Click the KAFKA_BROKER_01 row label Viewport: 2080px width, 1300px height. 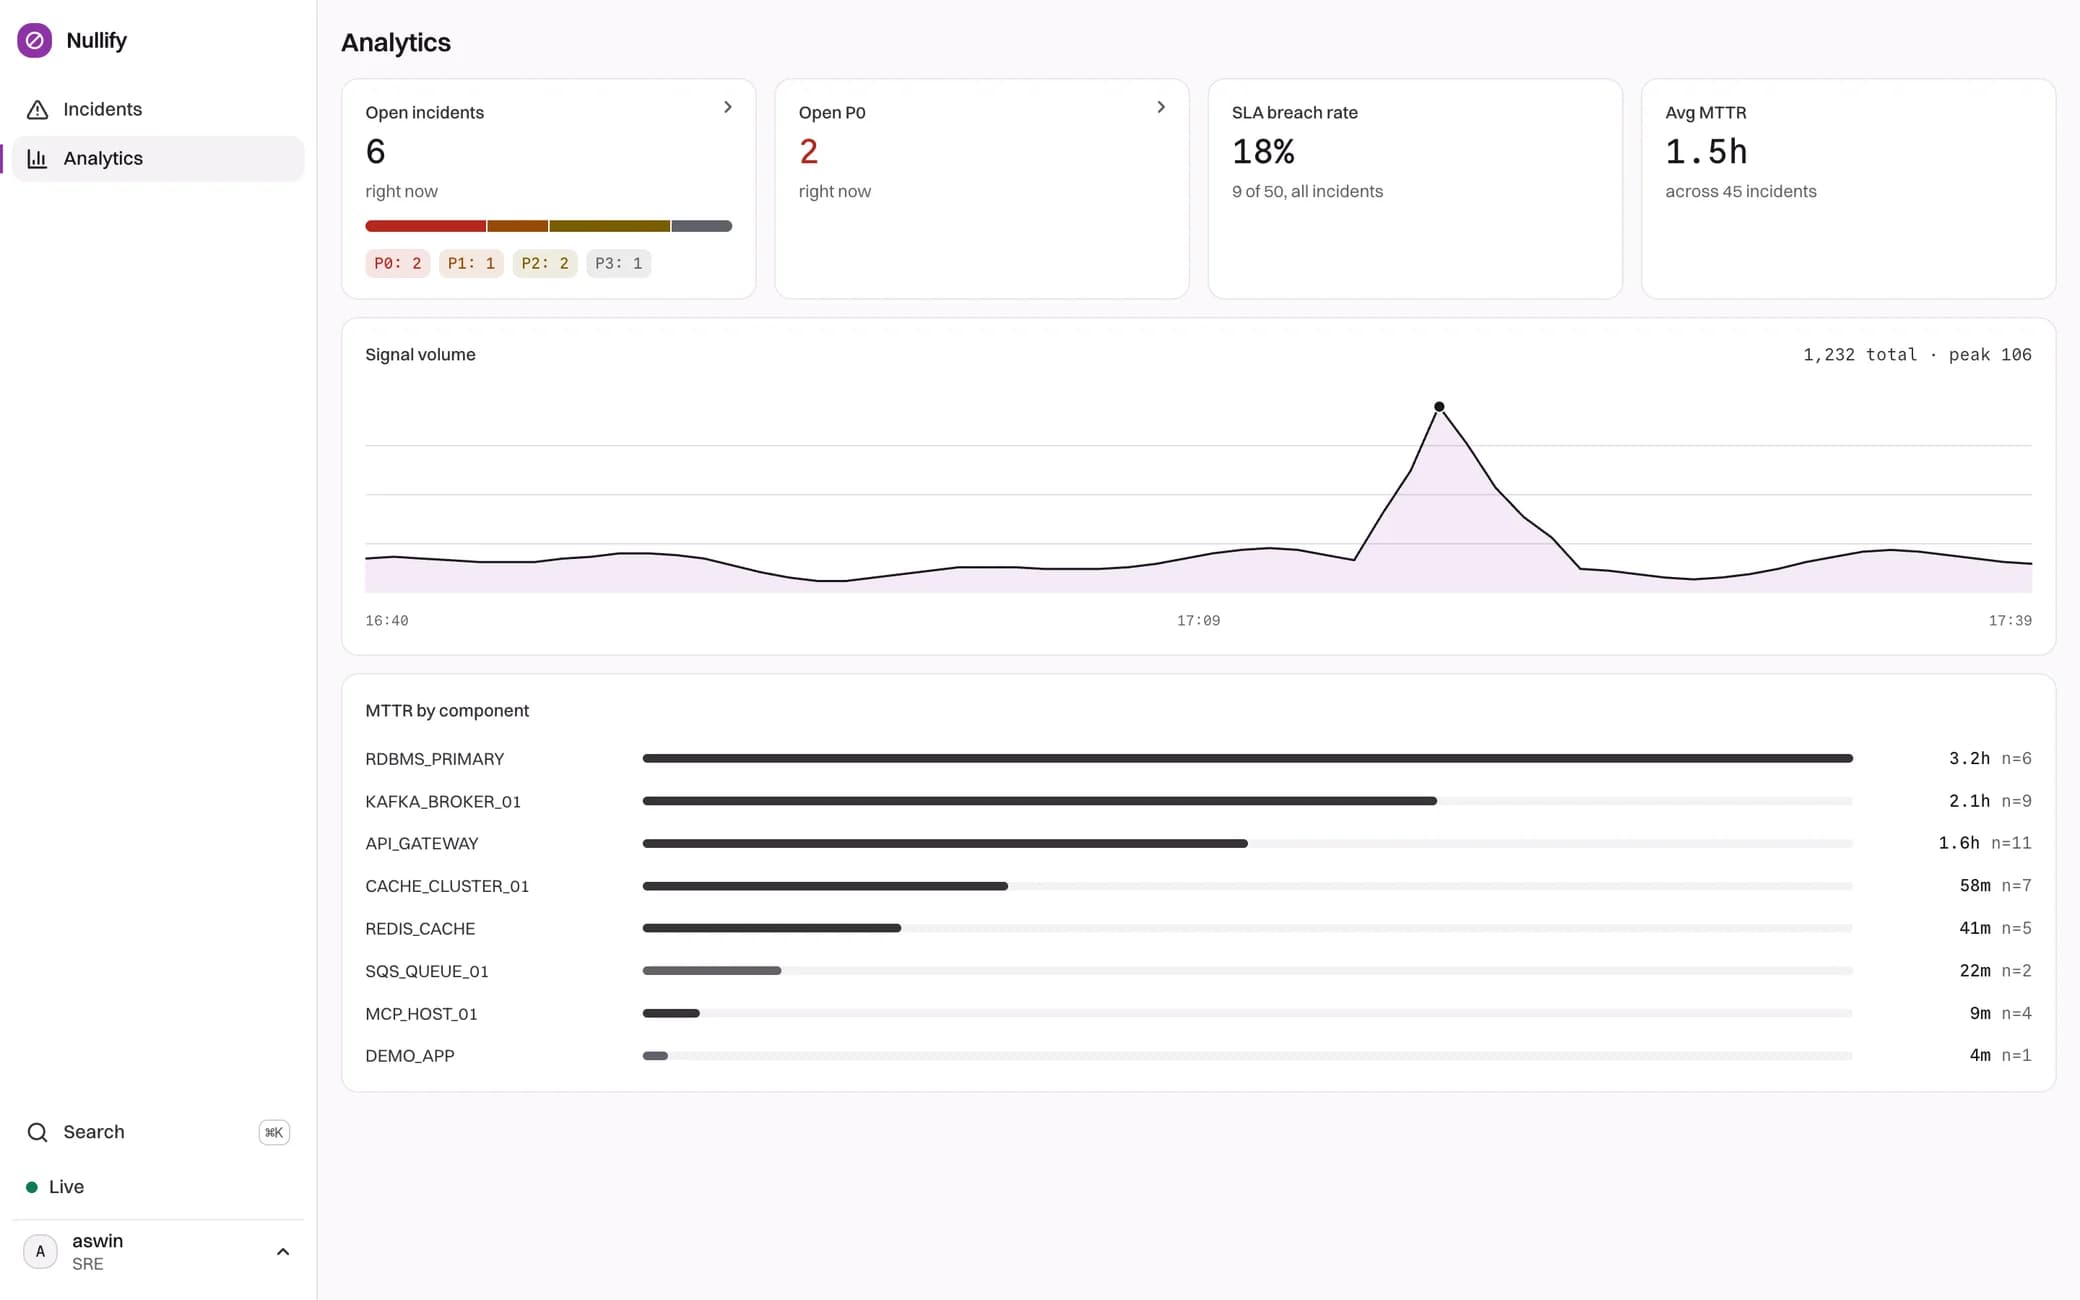tap(443, 801)
